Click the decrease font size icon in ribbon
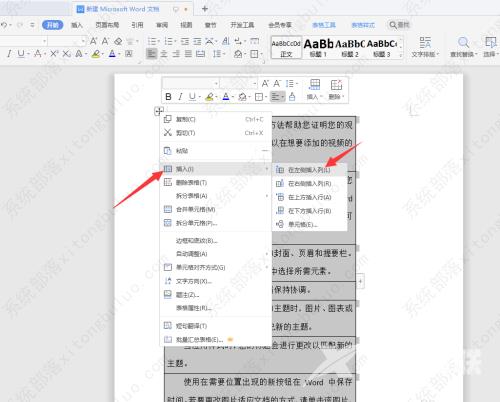500x402 pixels. pos(105,41)
